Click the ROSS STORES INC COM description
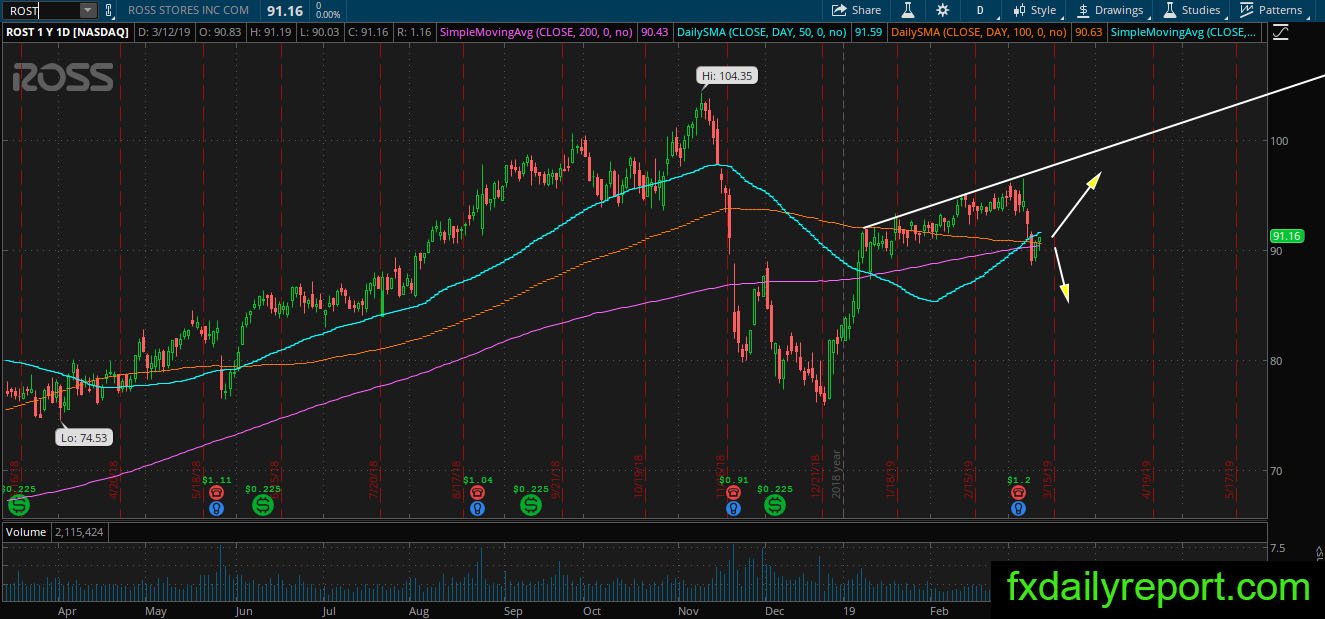 tap(189, 10)
